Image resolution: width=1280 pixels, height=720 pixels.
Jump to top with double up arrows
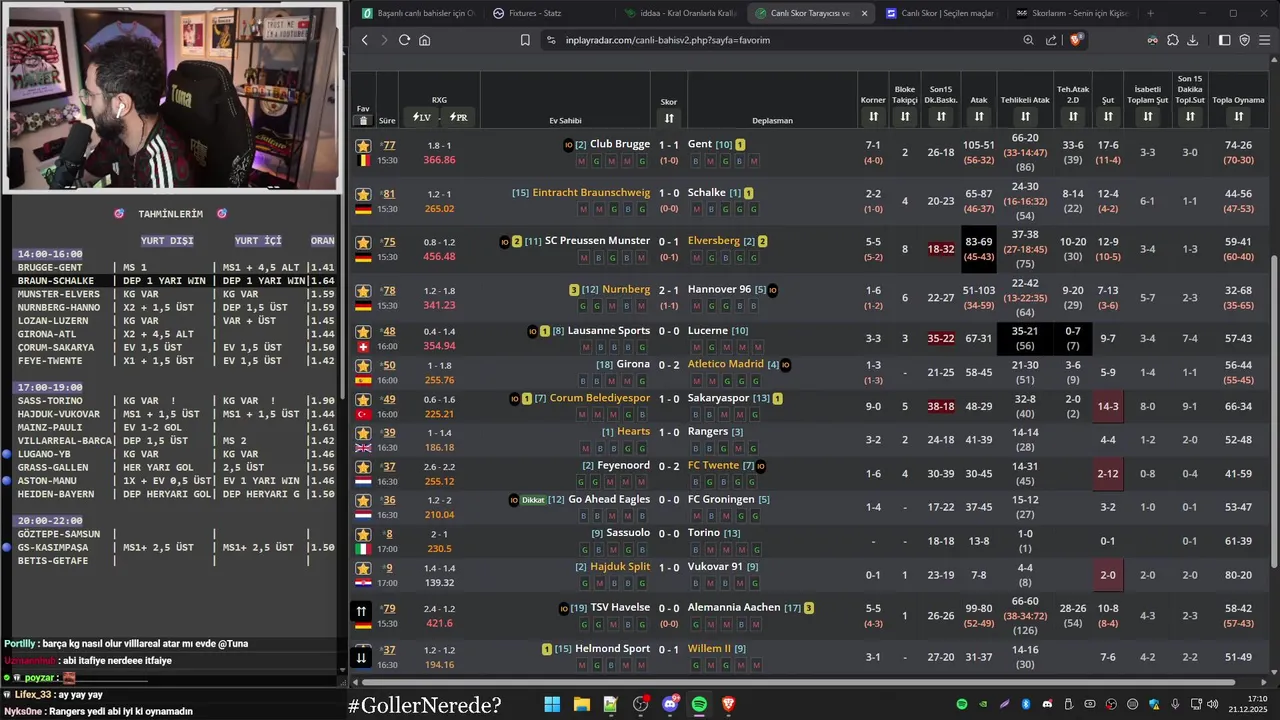pyautogui.click(x=362, y=611)
